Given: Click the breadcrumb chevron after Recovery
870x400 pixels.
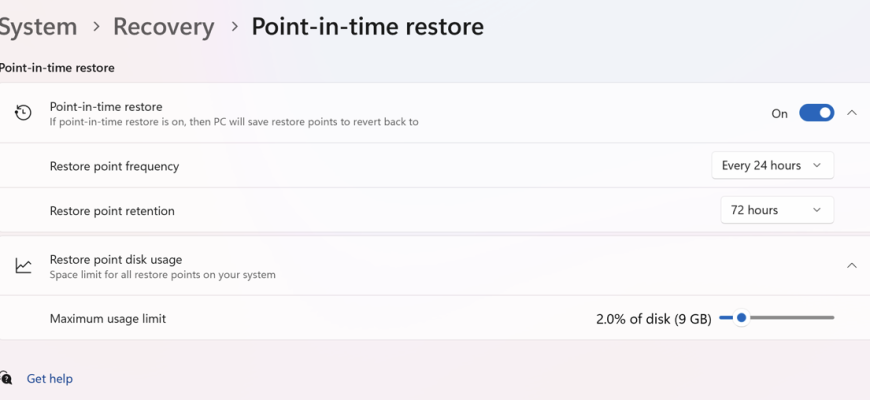Looking at the screenshot, I should 234,27.
